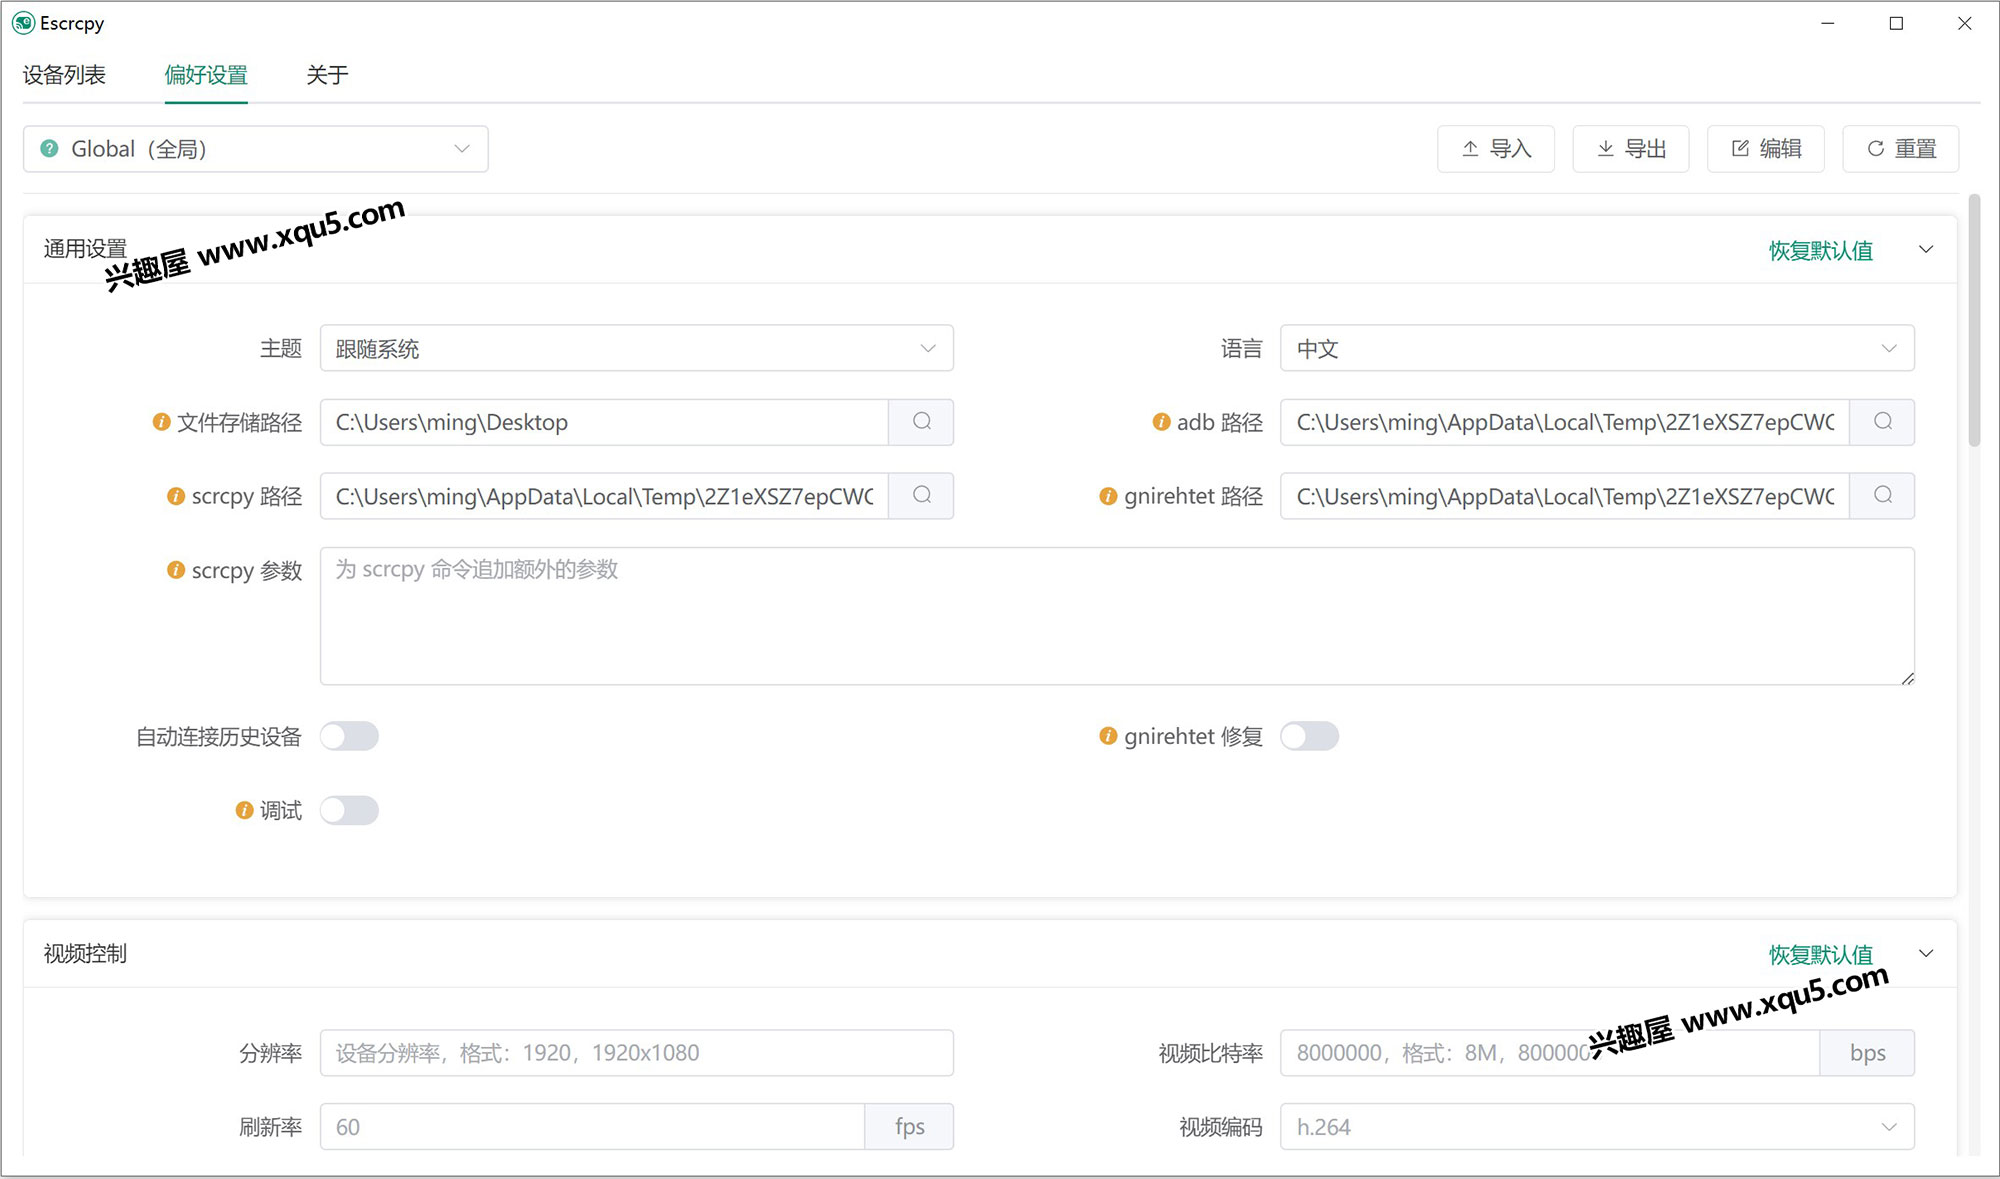Toggle 自动连接历史设备 switch
The height and width of the screenshot is (1179, 2000).
click(x=349, y=737)
